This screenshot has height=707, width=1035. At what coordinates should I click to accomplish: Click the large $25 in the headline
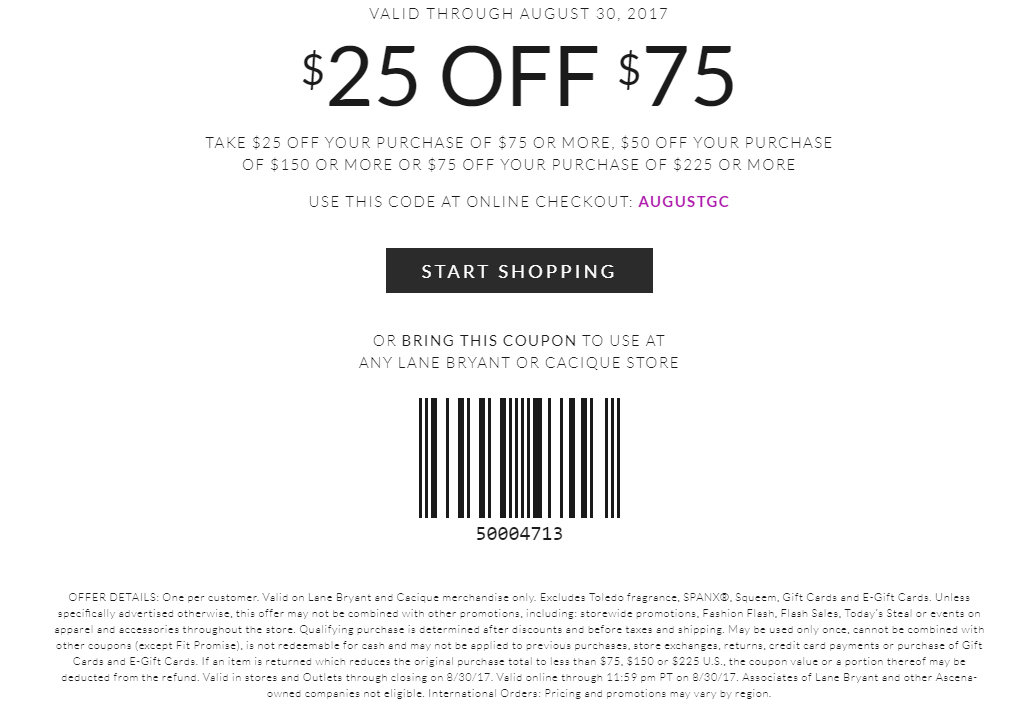[x=360, y=76]
